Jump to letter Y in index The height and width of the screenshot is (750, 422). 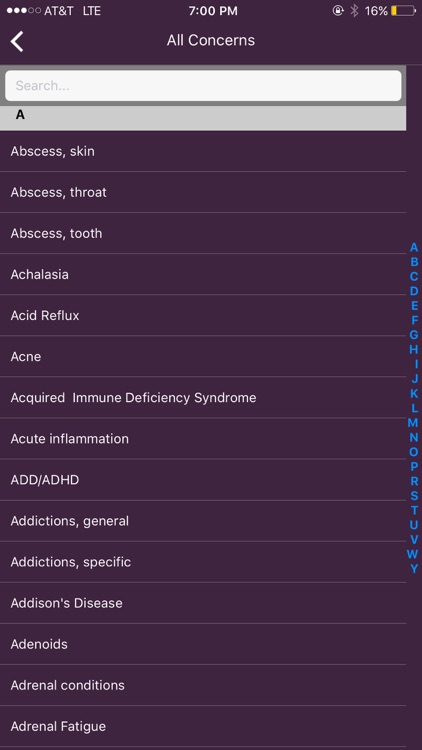click(x=414, y=569)
